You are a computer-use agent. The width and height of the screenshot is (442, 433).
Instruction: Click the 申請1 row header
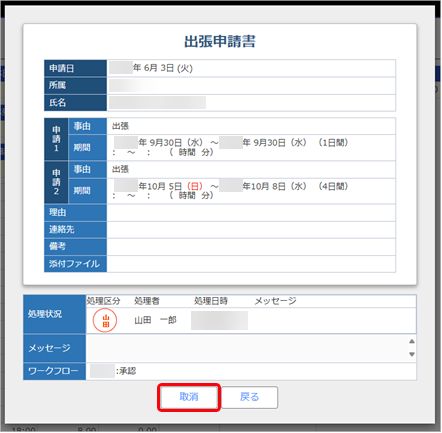[56, 139]
